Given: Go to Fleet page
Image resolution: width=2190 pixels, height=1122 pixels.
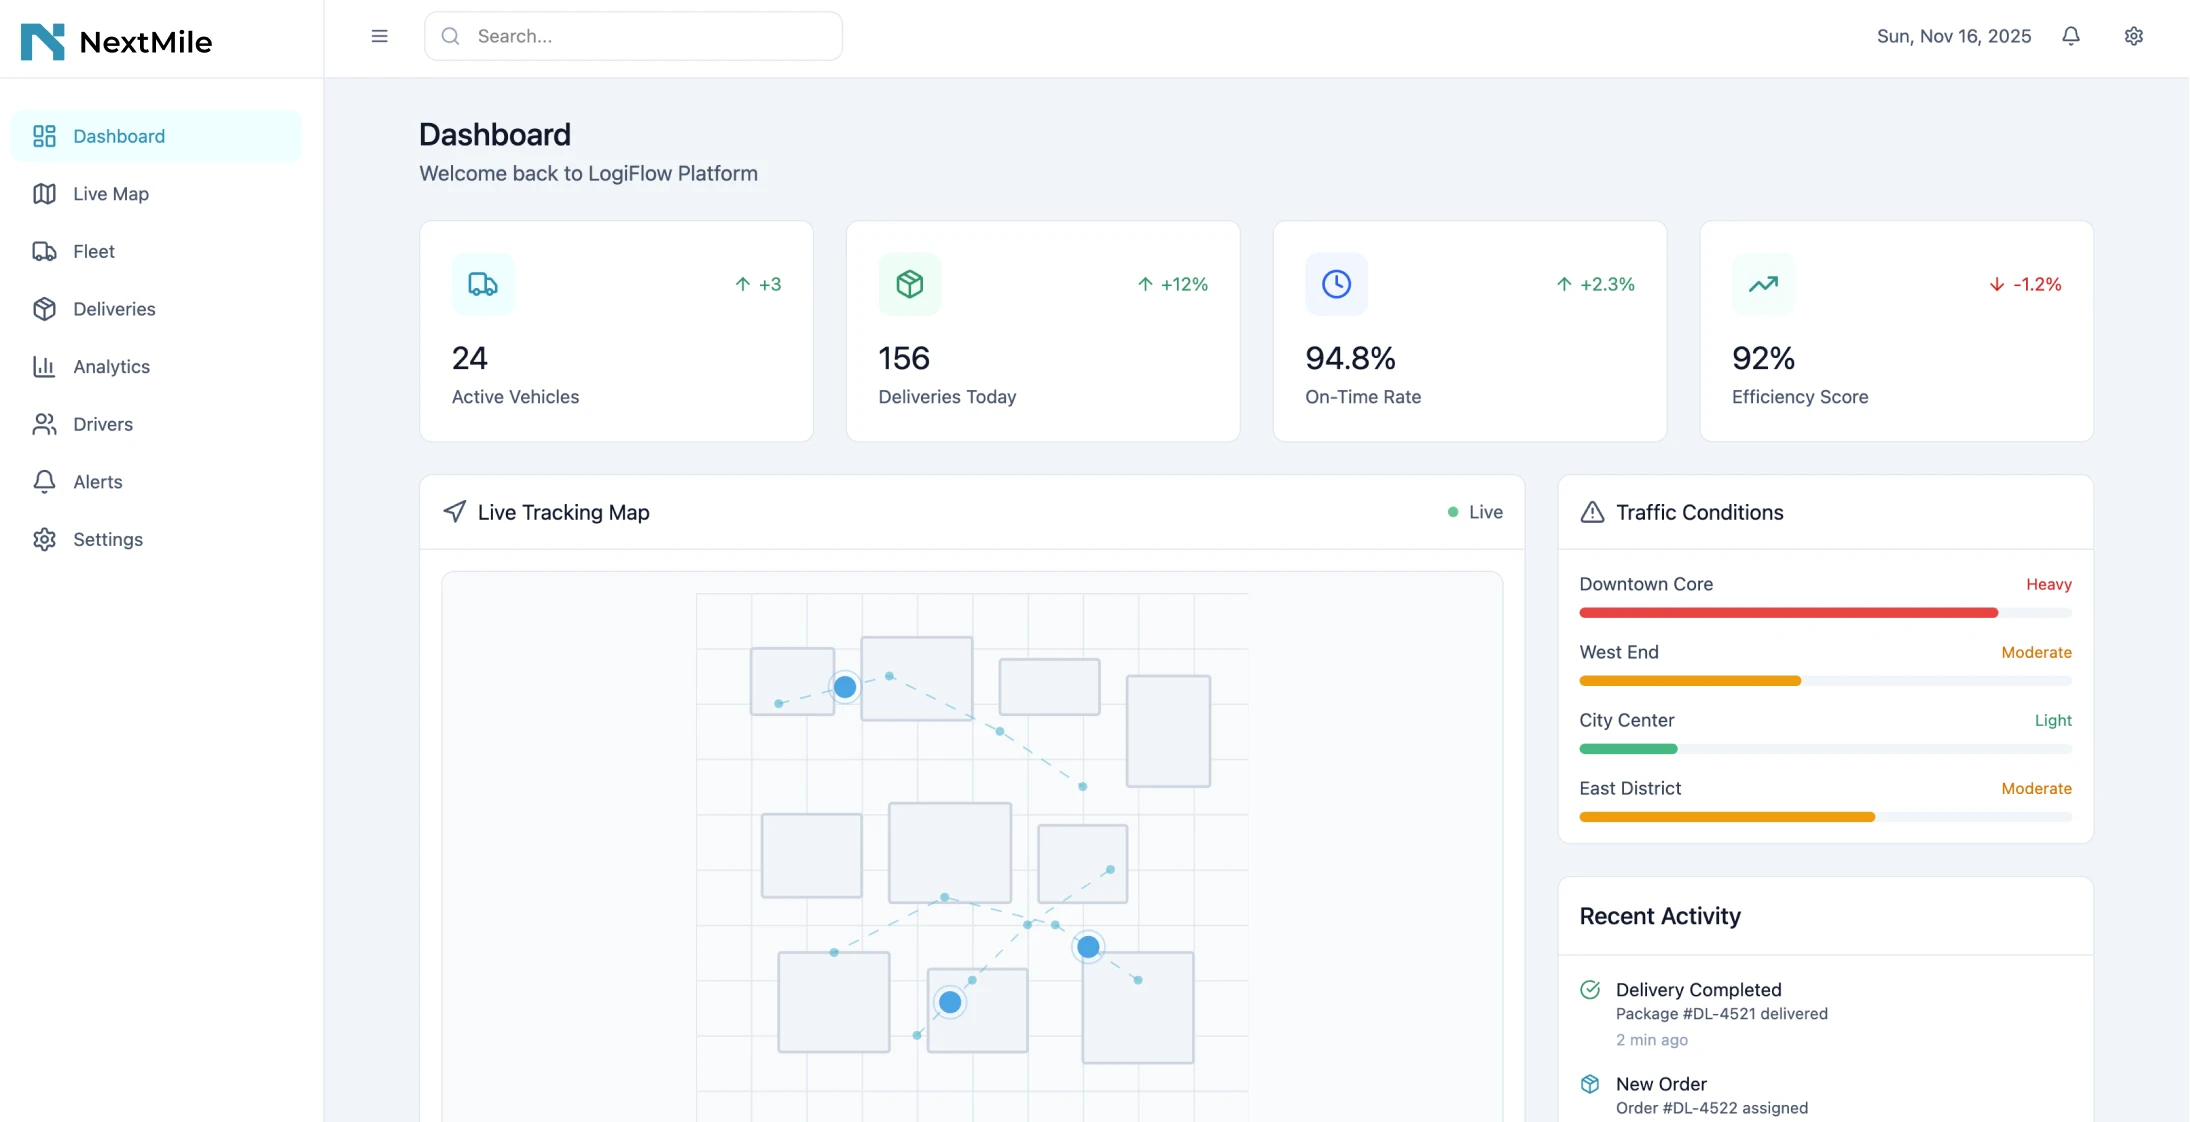Looking at the screenshot, I should pyautogui.click(x=93, y=252).
